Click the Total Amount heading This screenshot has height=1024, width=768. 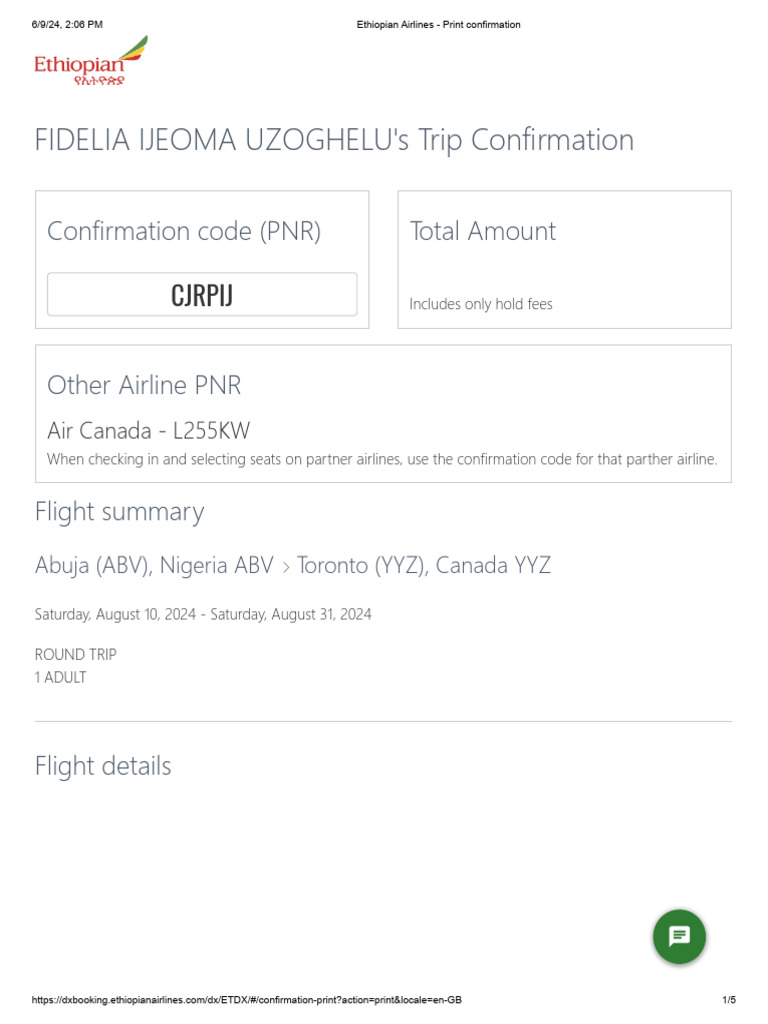point(482,231)
